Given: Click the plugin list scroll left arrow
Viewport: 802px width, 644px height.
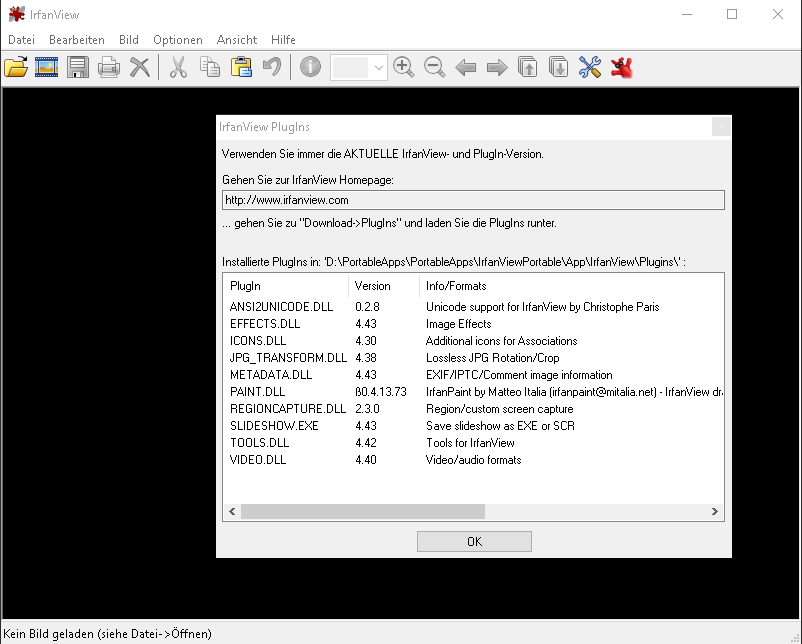Looking at the screenshot, I should [232, 512].
